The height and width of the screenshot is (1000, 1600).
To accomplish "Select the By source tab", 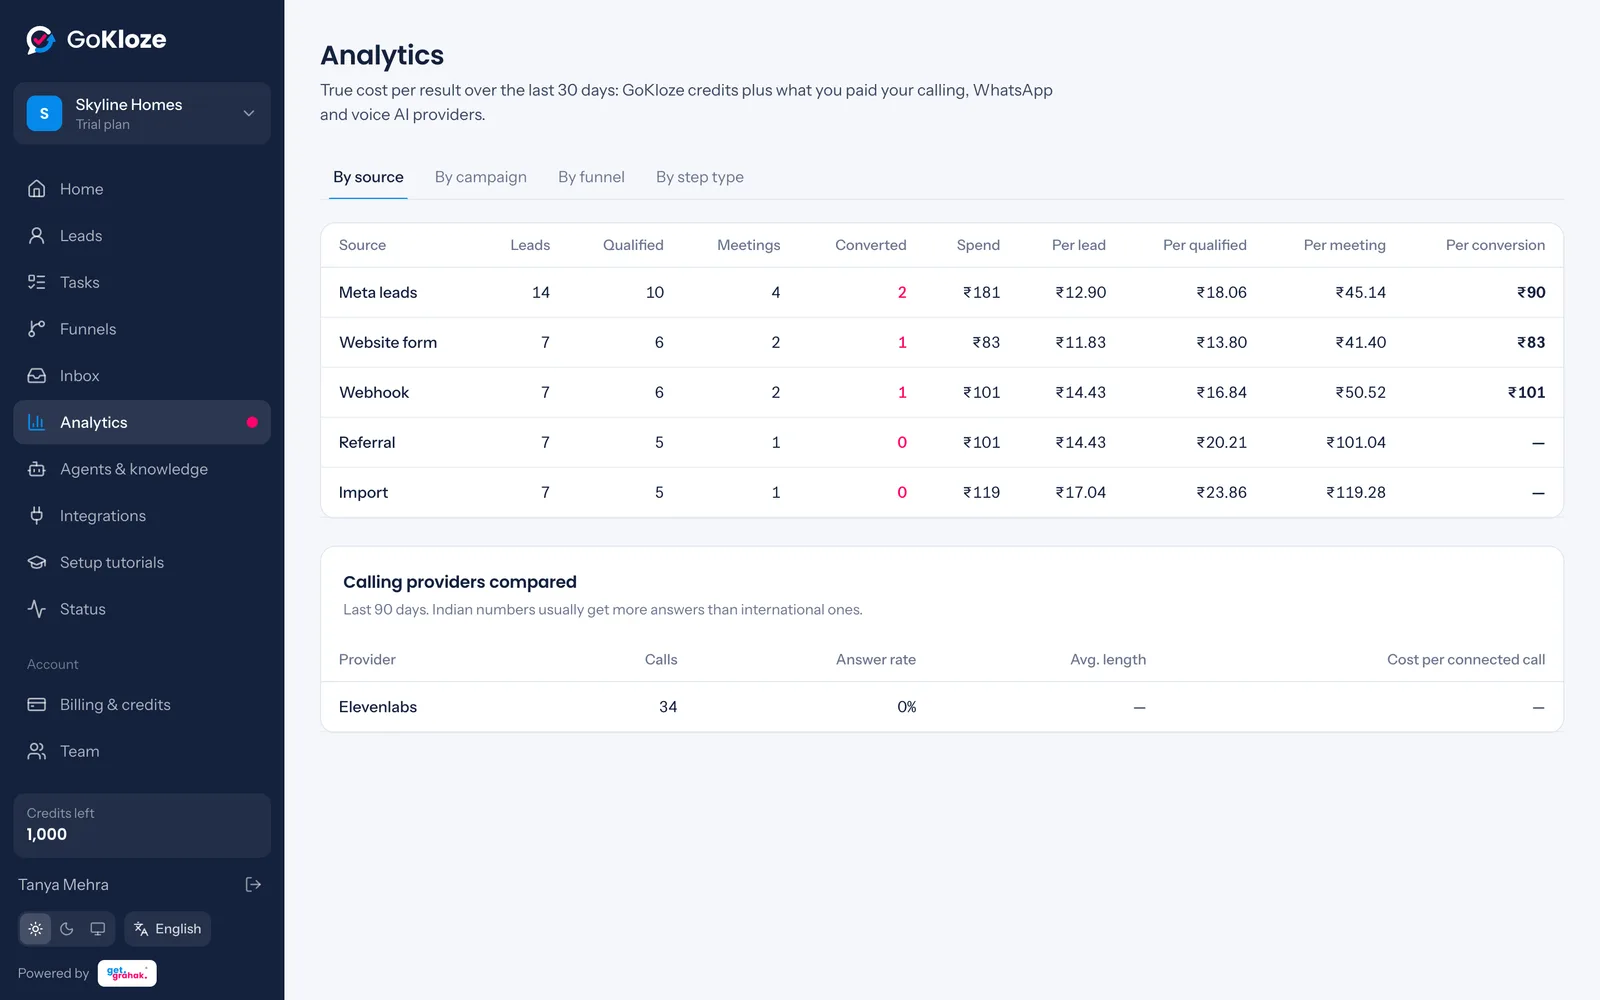I will (368, 177).
